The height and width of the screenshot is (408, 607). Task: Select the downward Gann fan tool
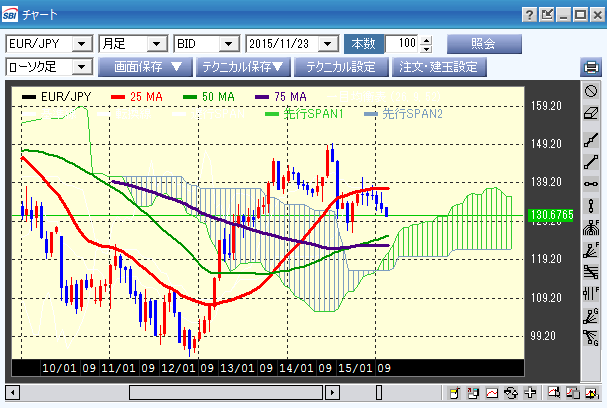(591, 338)
